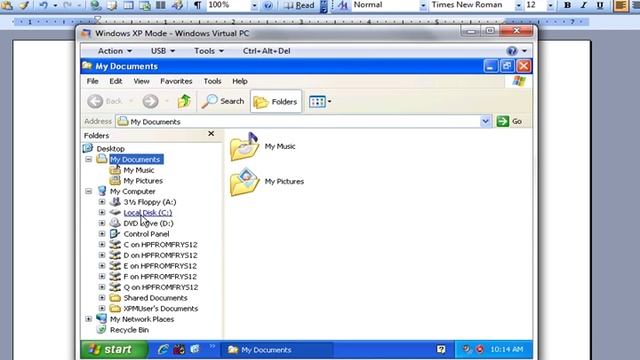The width and height of the screenshot is (640, 360).
Task: Select Recycle Bin in the tree
Action: click(x=129, y=330)
